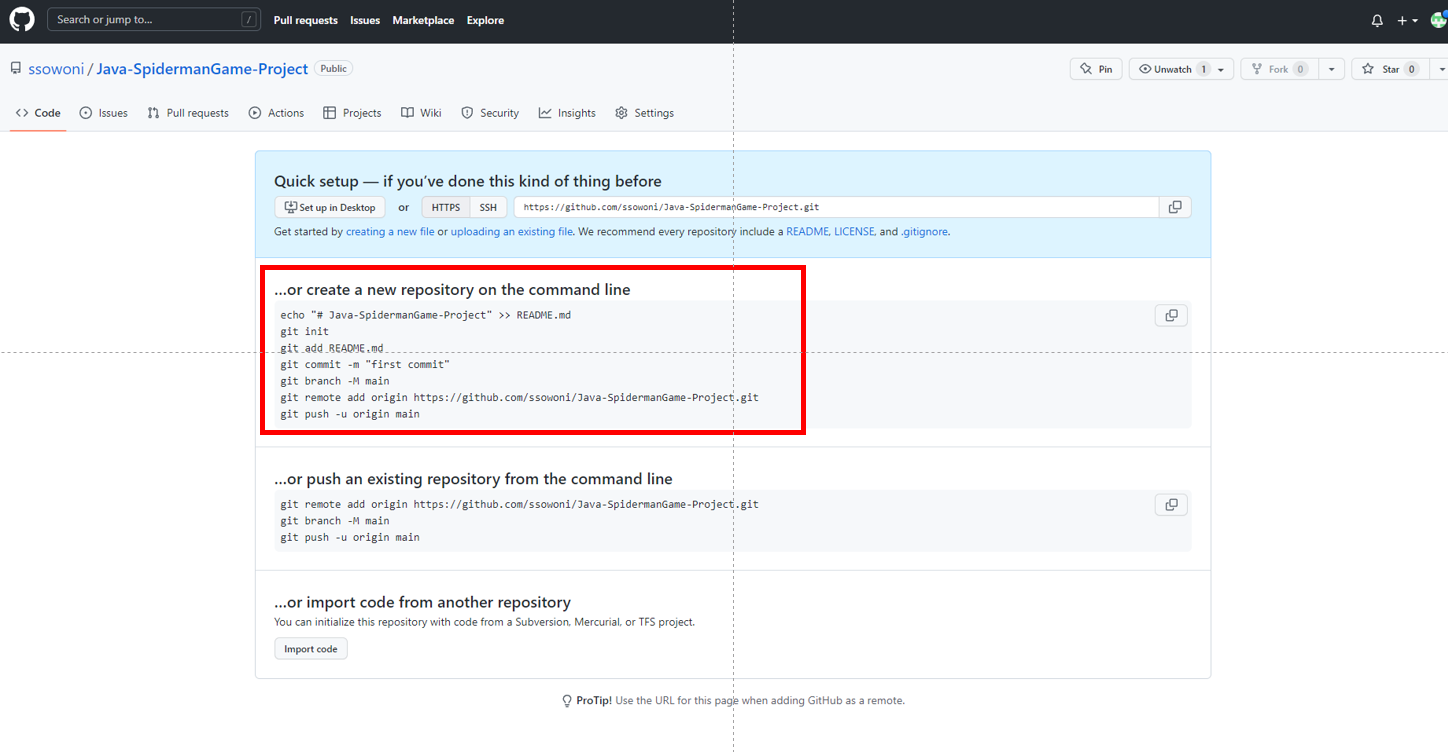This screenshot has width=1448, height=752.
Task: Open the ssowoni owner profile link
Action: coord(57,69)
